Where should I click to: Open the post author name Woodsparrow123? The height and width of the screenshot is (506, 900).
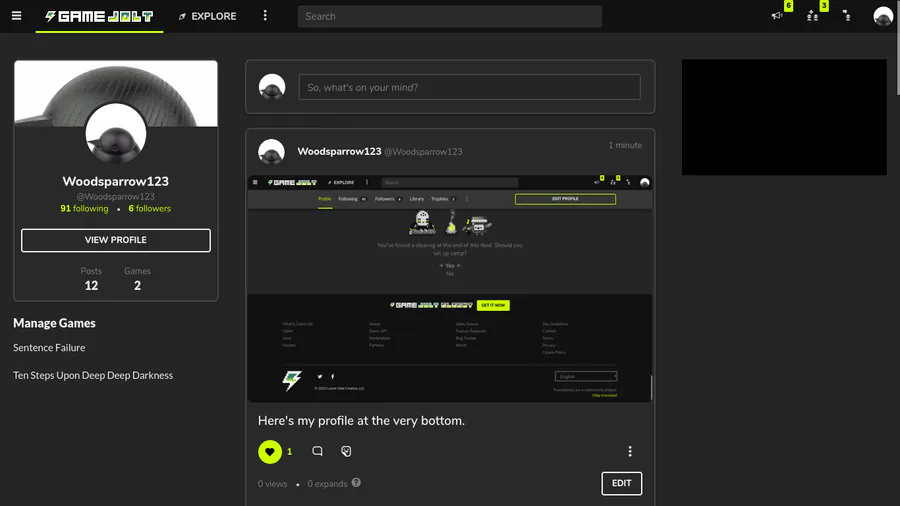[339, 151]
